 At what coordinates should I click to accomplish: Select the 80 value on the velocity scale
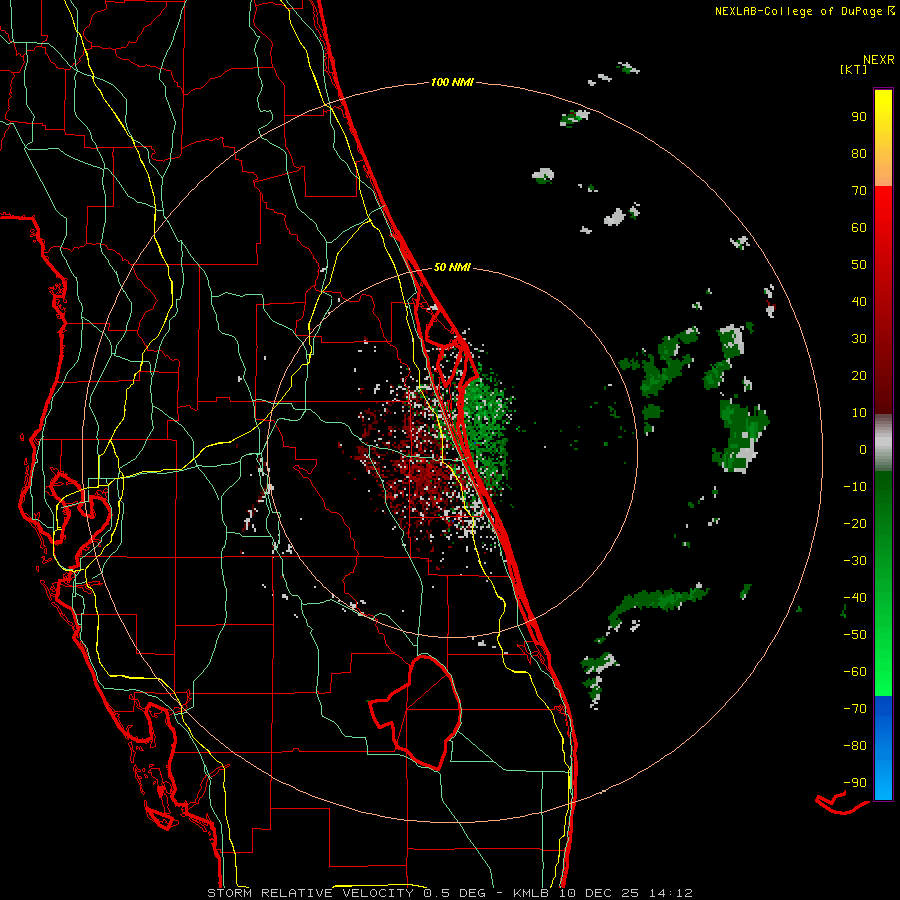859,154
